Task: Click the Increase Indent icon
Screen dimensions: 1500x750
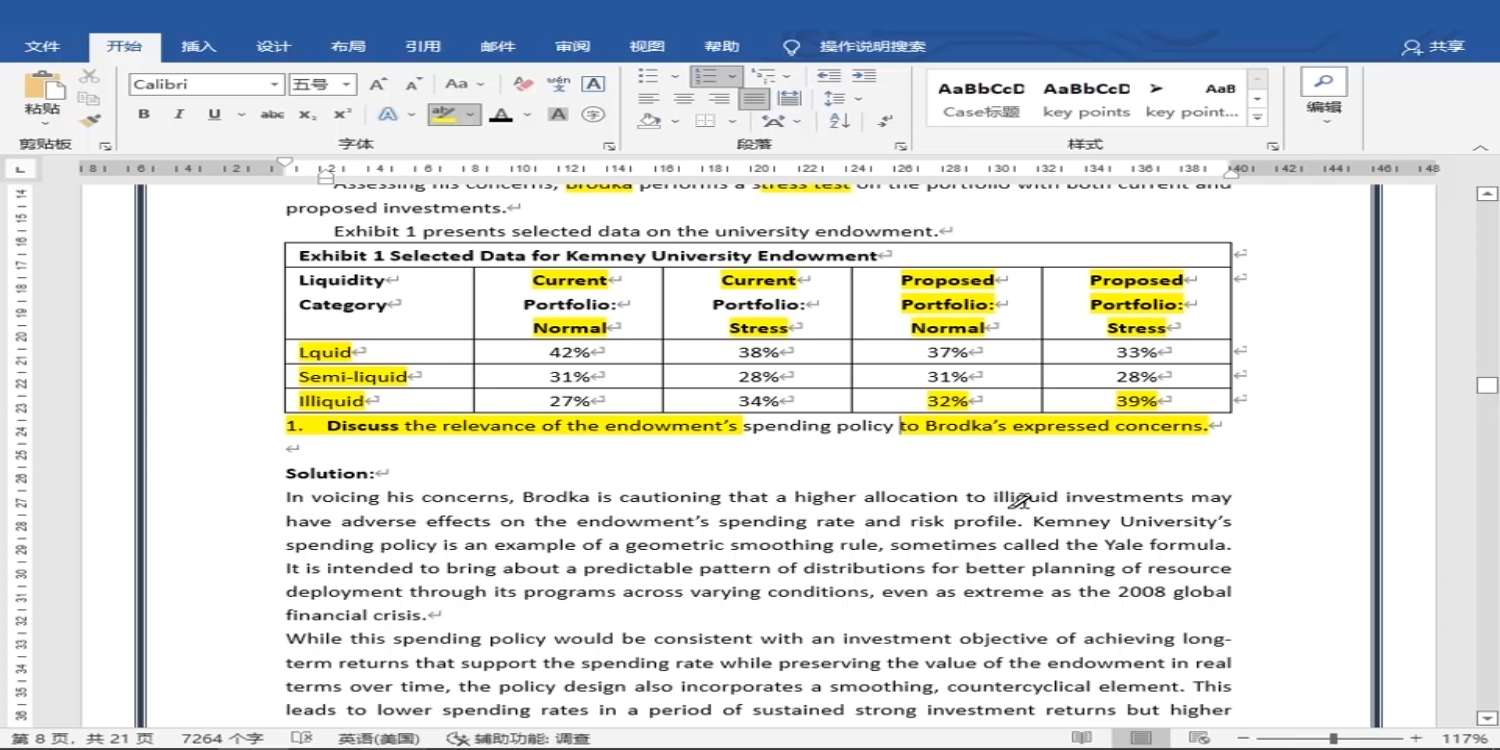Action: (864, 76)
